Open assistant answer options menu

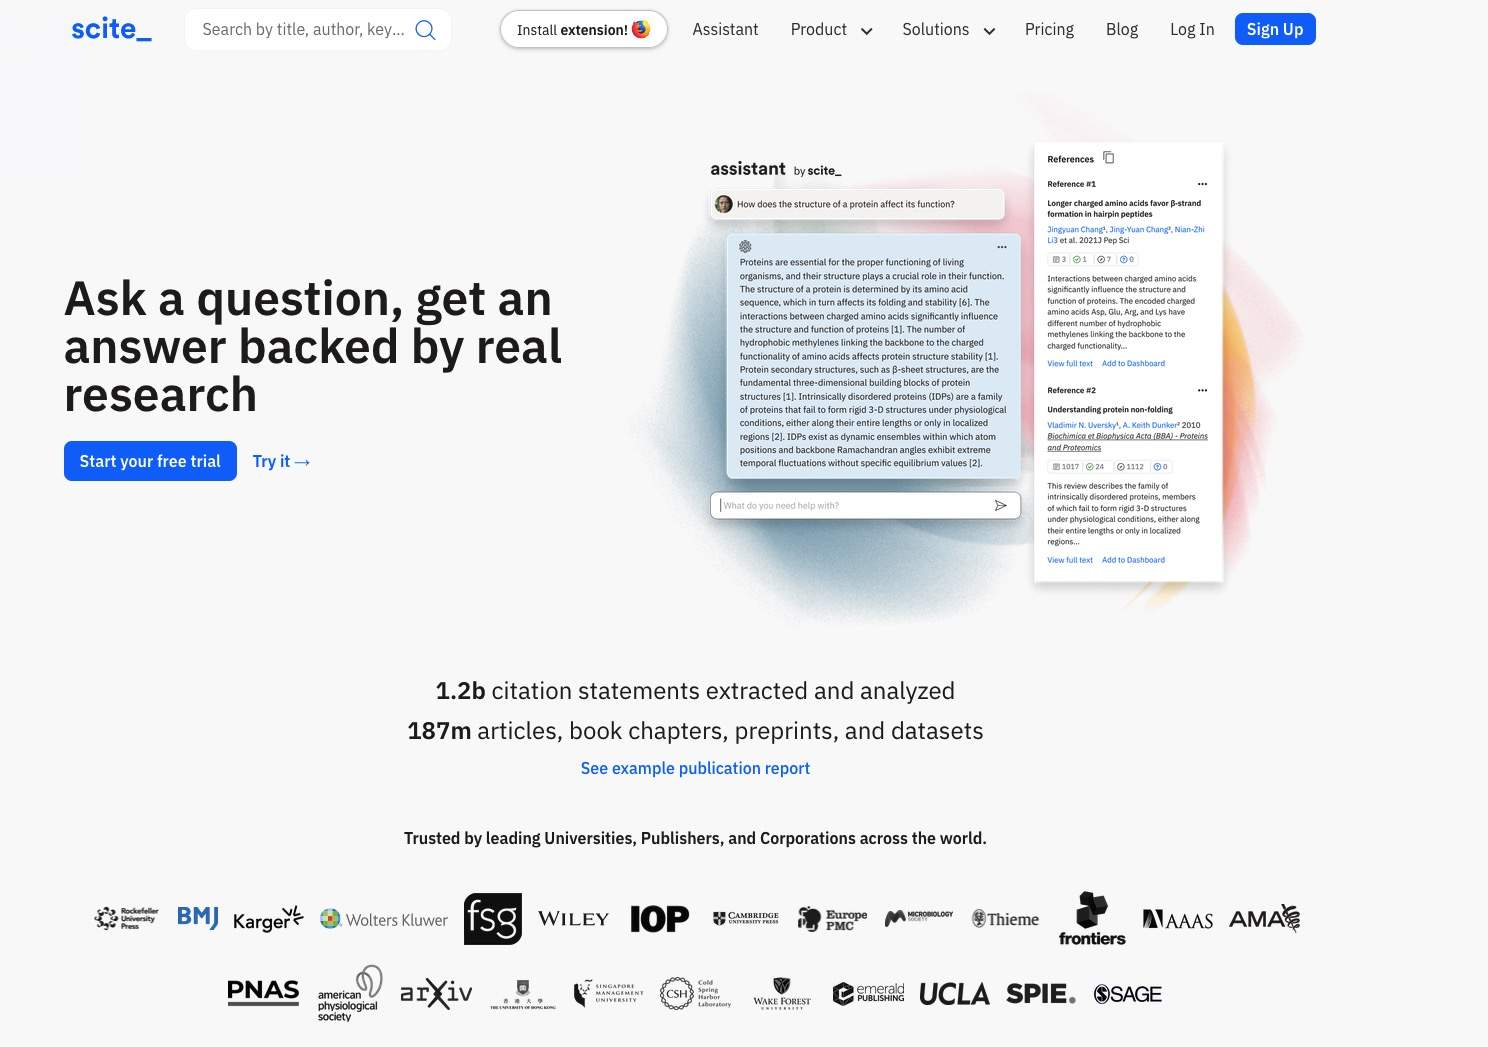tap(1002, 247)
